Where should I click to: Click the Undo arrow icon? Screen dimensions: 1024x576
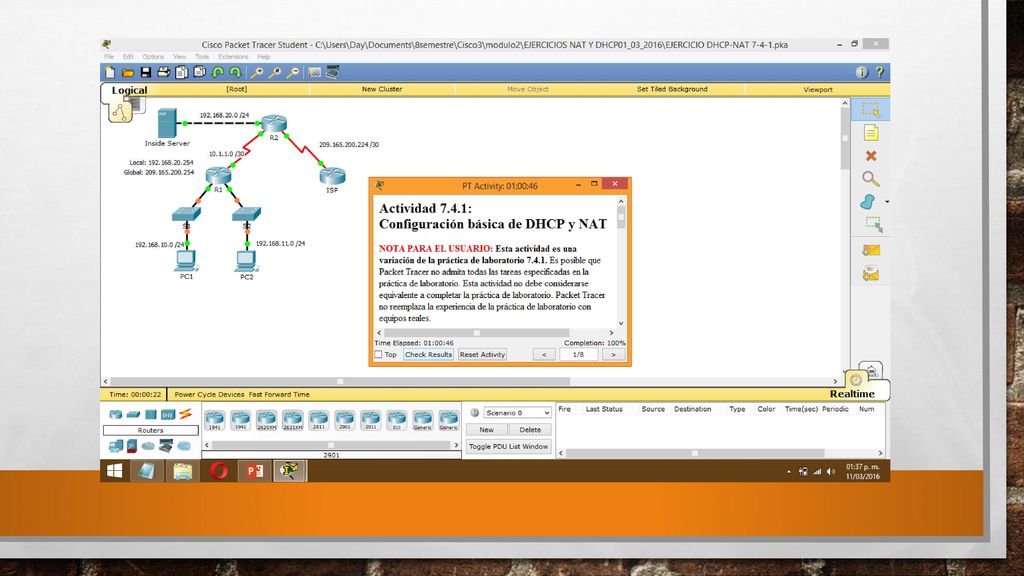pos(218,72)
